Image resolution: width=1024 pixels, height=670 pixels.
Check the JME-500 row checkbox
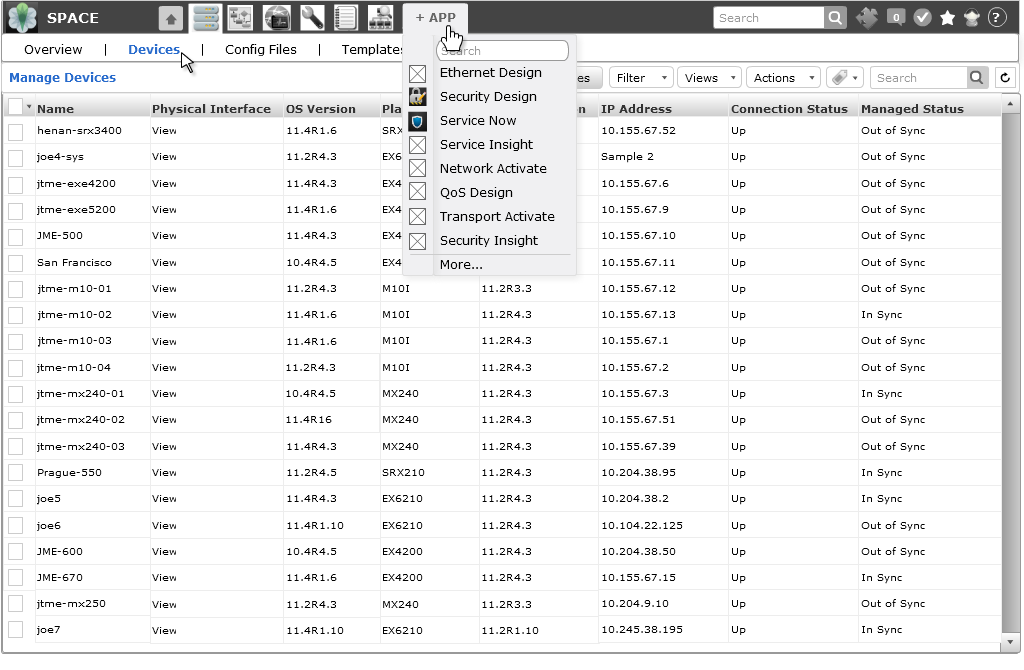click(16, 236)
